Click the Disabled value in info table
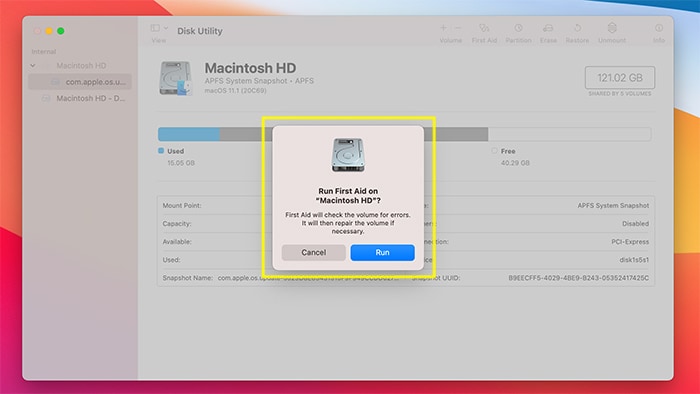The width and height of the screenshot is (700, 394). pos(635,224)
